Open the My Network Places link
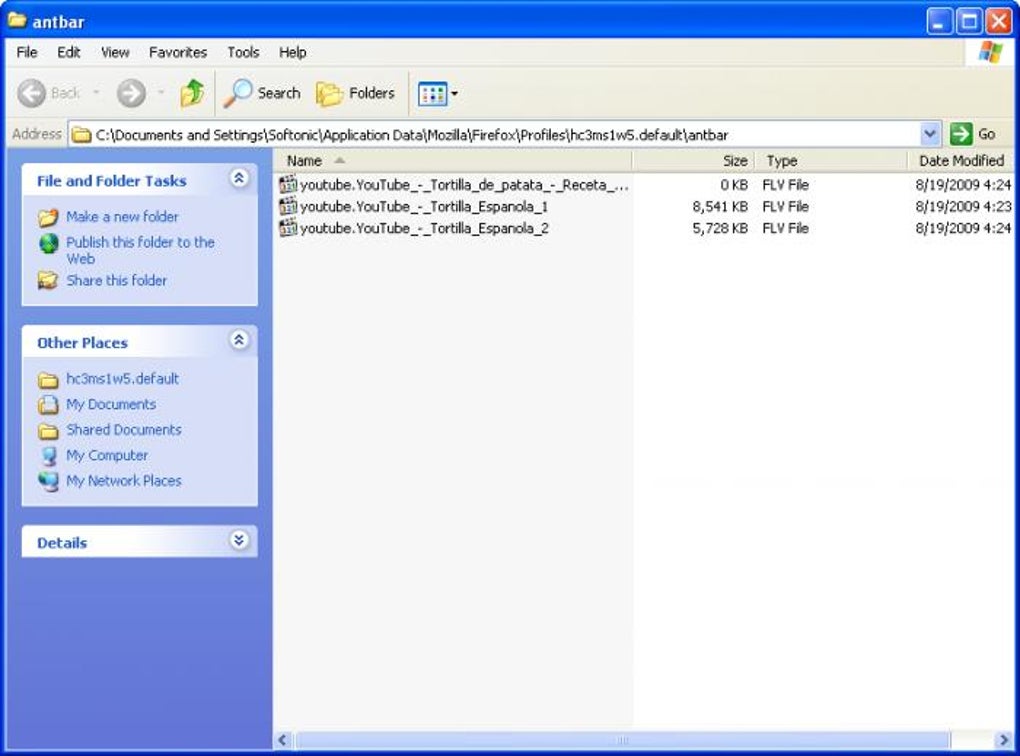 click(124, 480)
